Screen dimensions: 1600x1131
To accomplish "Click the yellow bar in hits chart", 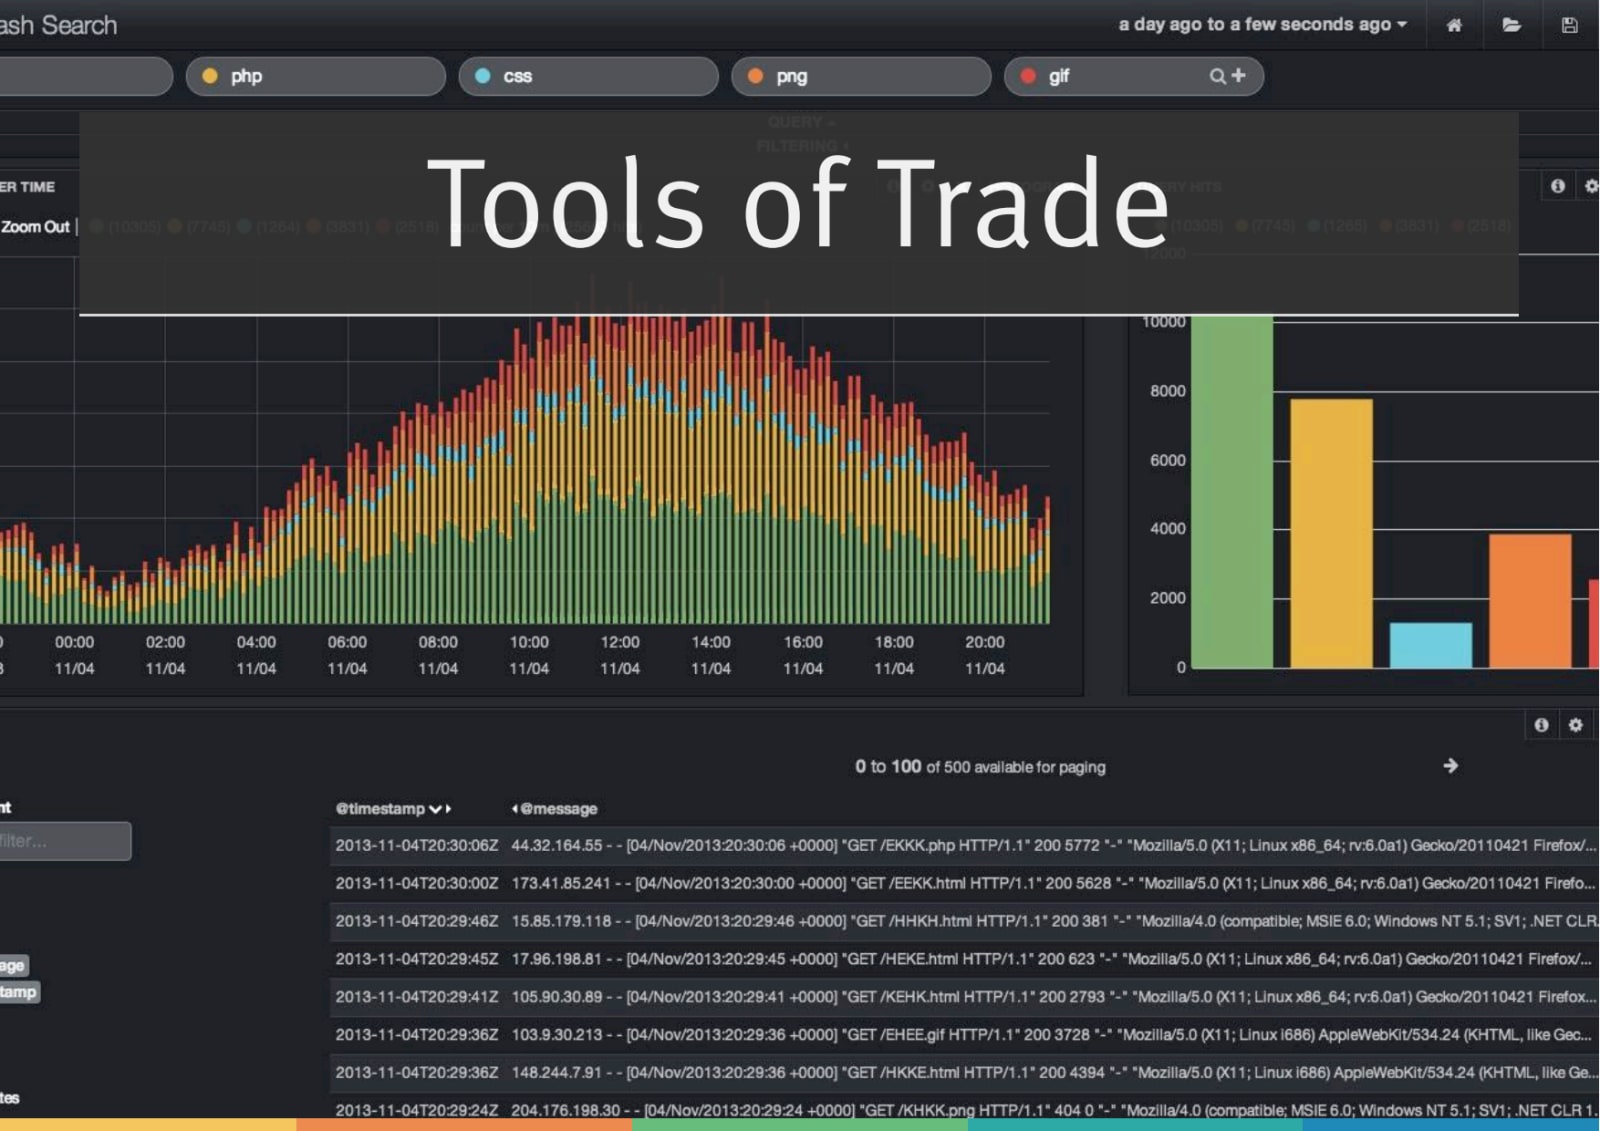I will tap(1331, 533).
